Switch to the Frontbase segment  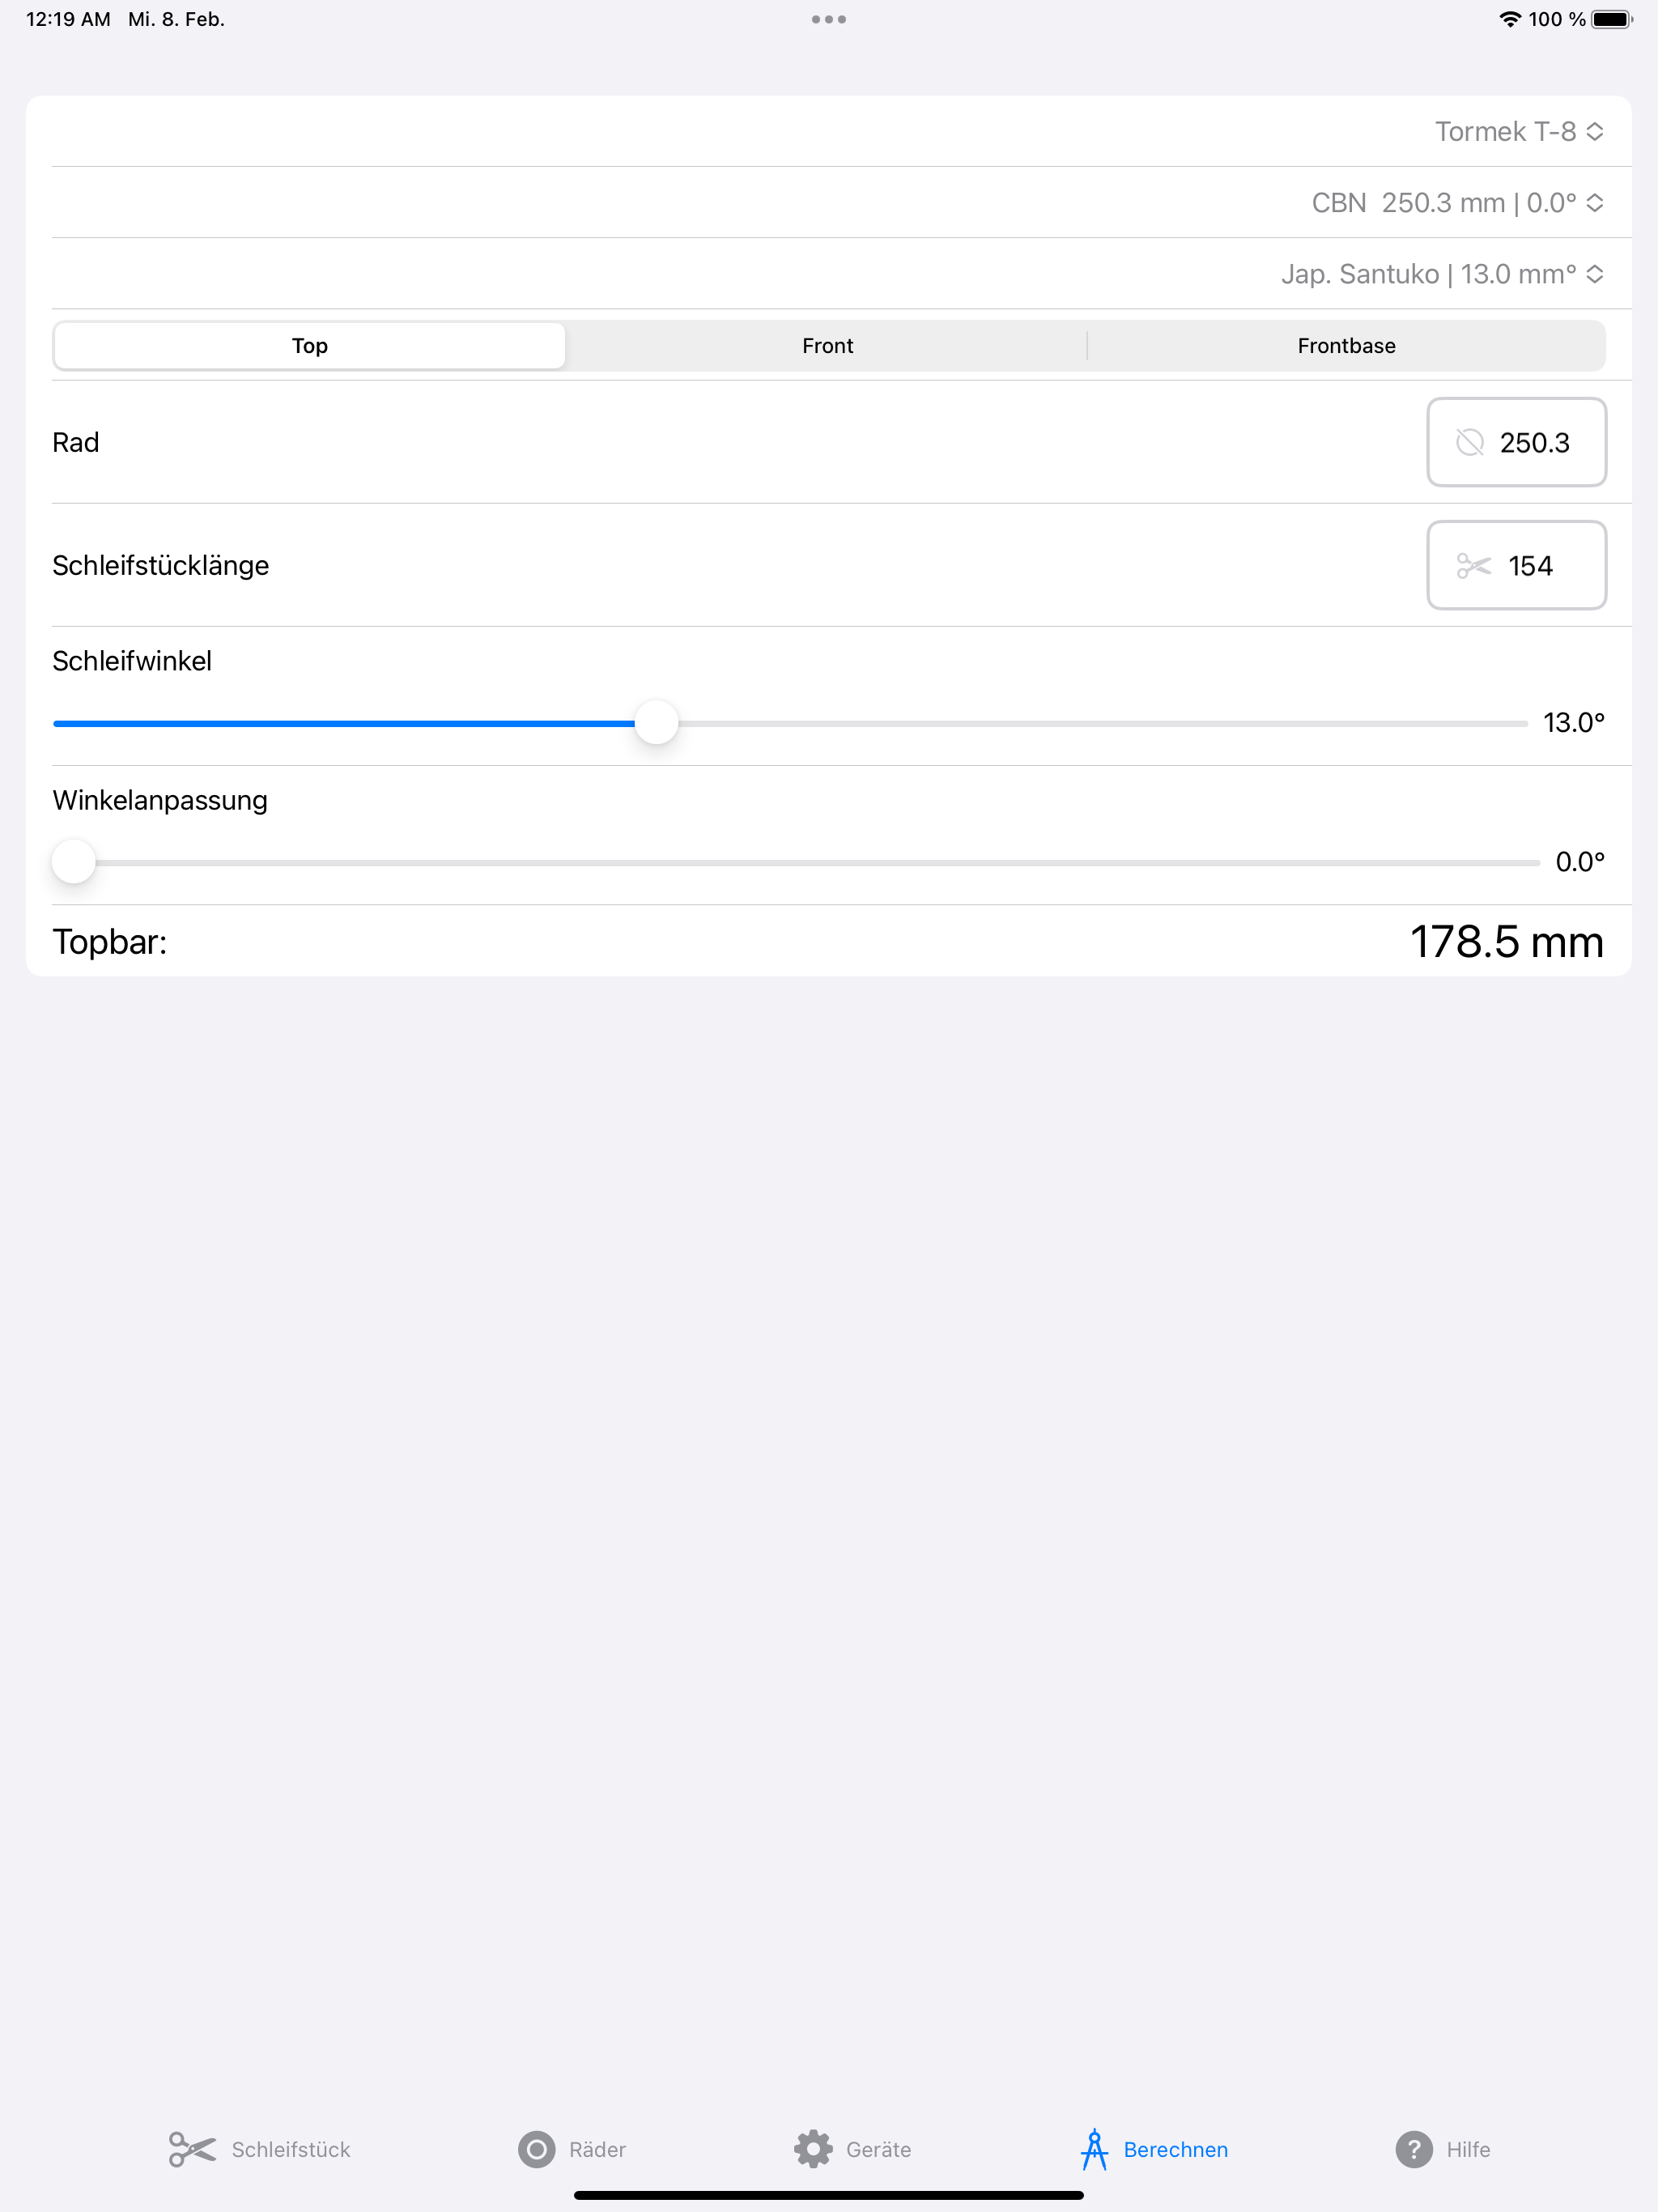1346,346
